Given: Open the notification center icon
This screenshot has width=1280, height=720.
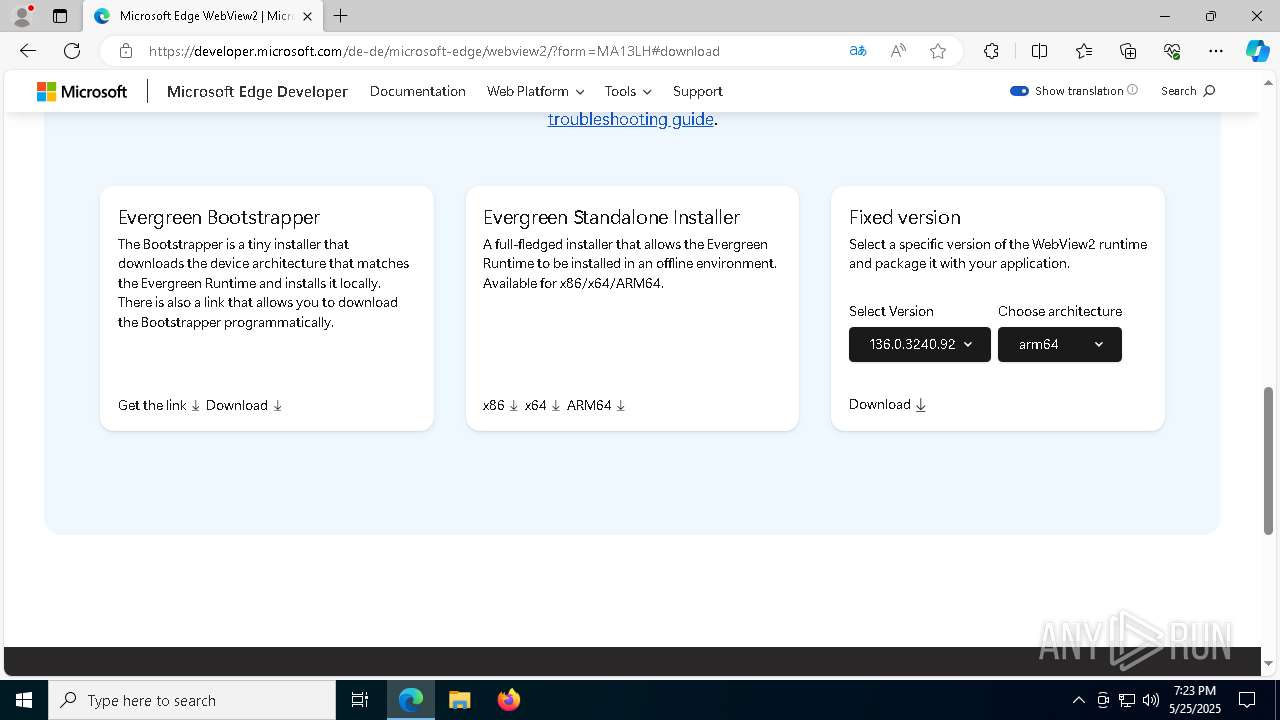Looking at the screenshot, I should click(1247, 700).
